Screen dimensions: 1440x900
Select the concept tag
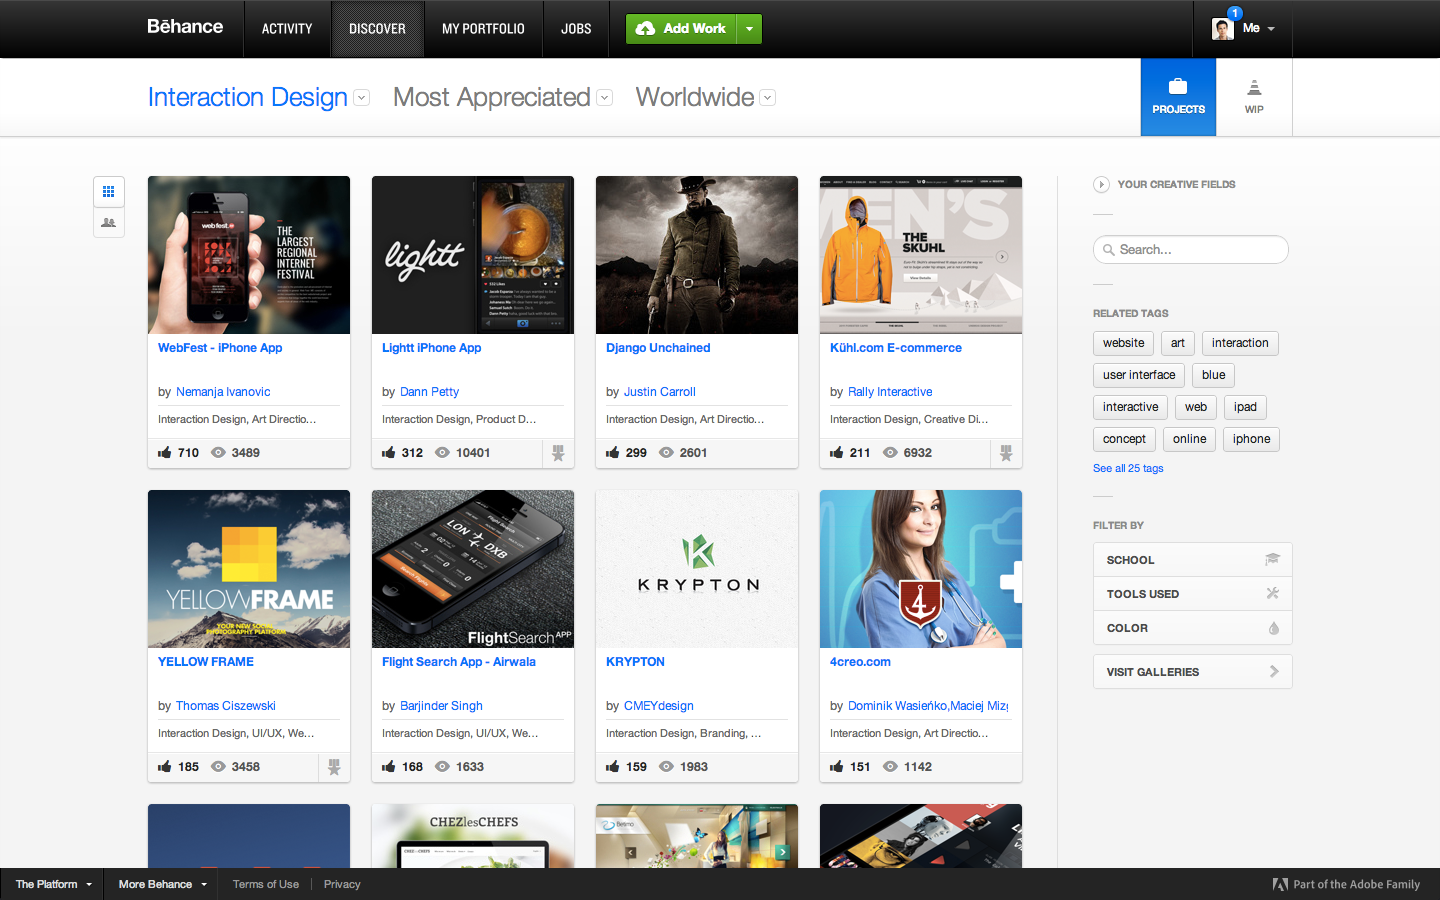coord(1124,439)
